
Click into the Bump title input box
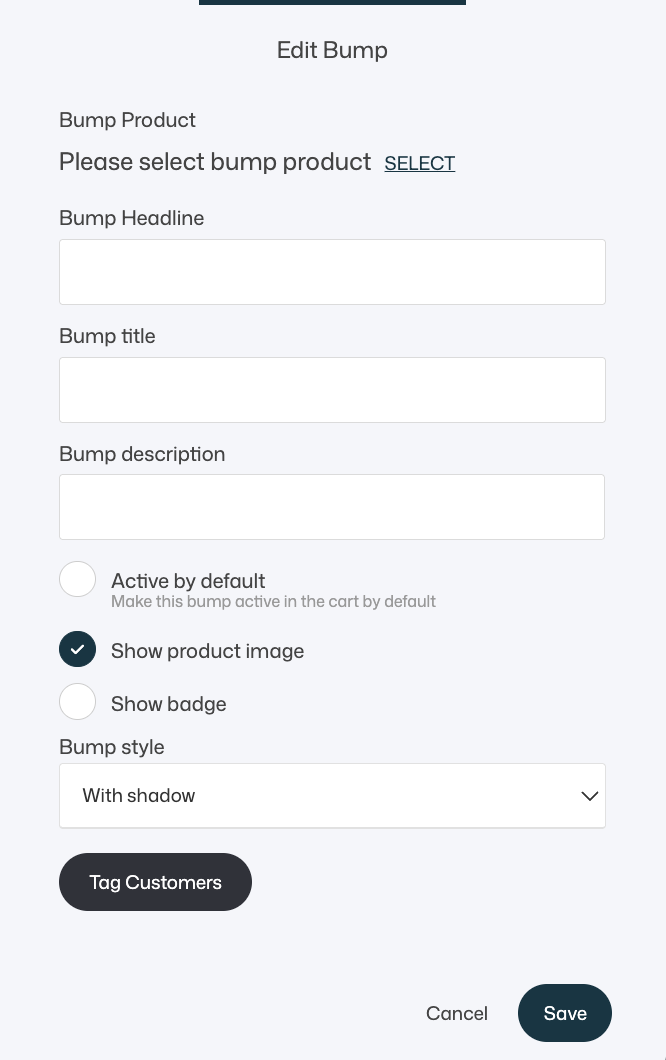pos(332,390)
